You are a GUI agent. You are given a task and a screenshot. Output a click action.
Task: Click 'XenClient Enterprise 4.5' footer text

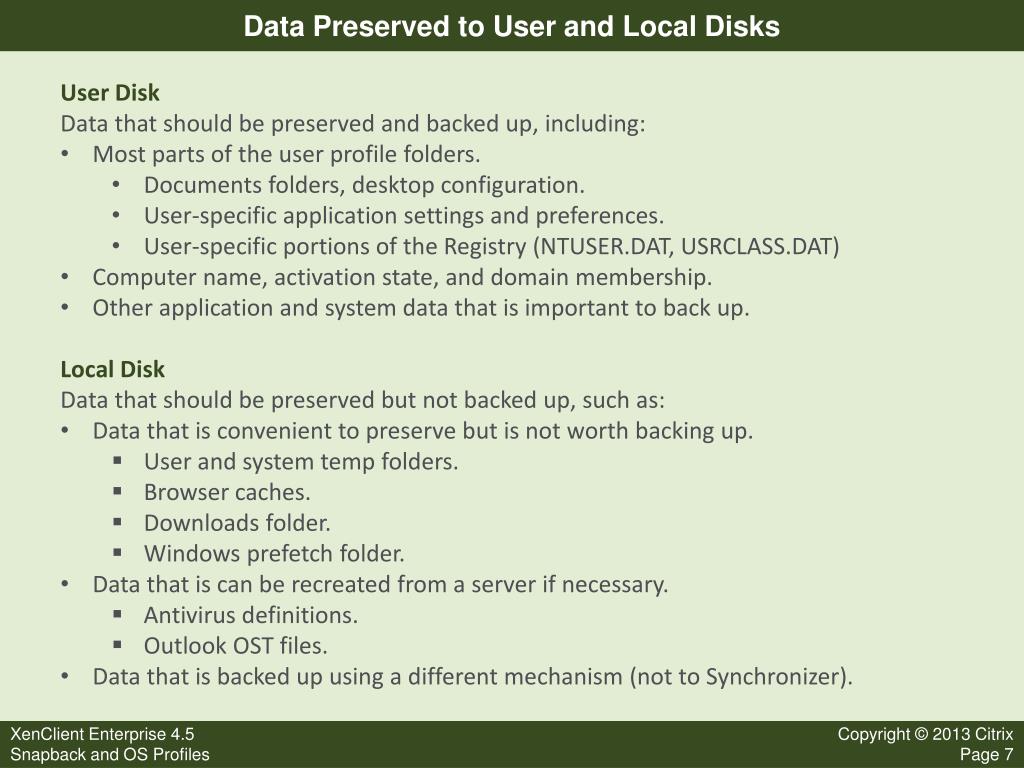click(103, 734)
